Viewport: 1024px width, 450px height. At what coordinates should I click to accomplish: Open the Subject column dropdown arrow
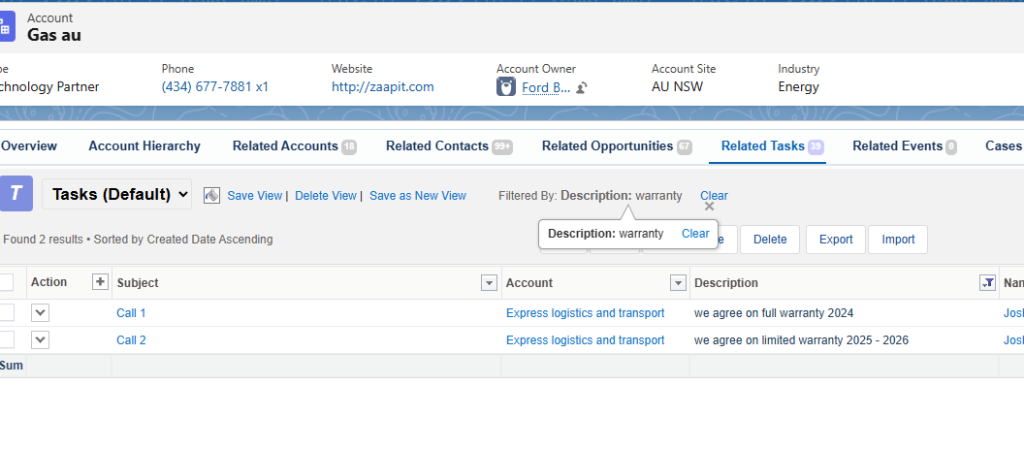(x=489, y=283)
